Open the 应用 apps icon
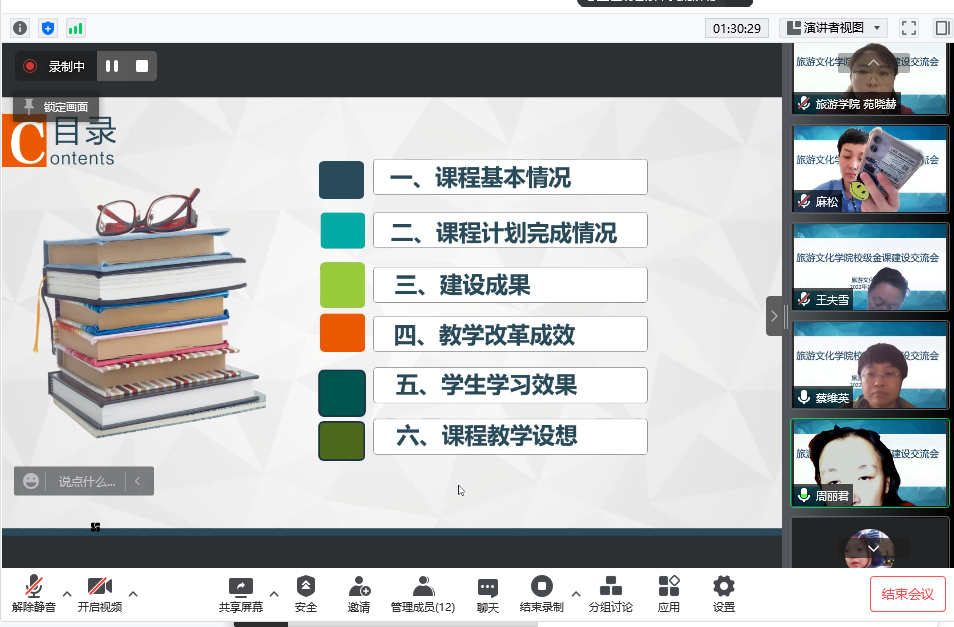The width and height of the screenshot is (954, 627). point(669,588)
